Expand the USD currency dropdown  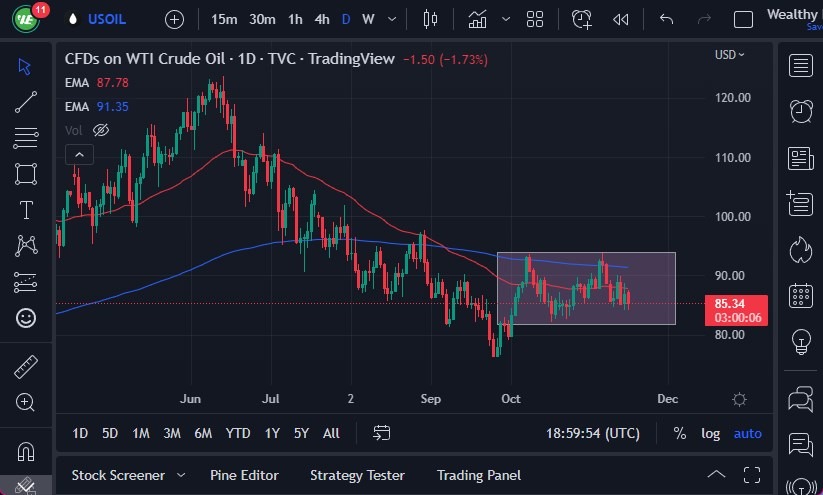point(730,55)
